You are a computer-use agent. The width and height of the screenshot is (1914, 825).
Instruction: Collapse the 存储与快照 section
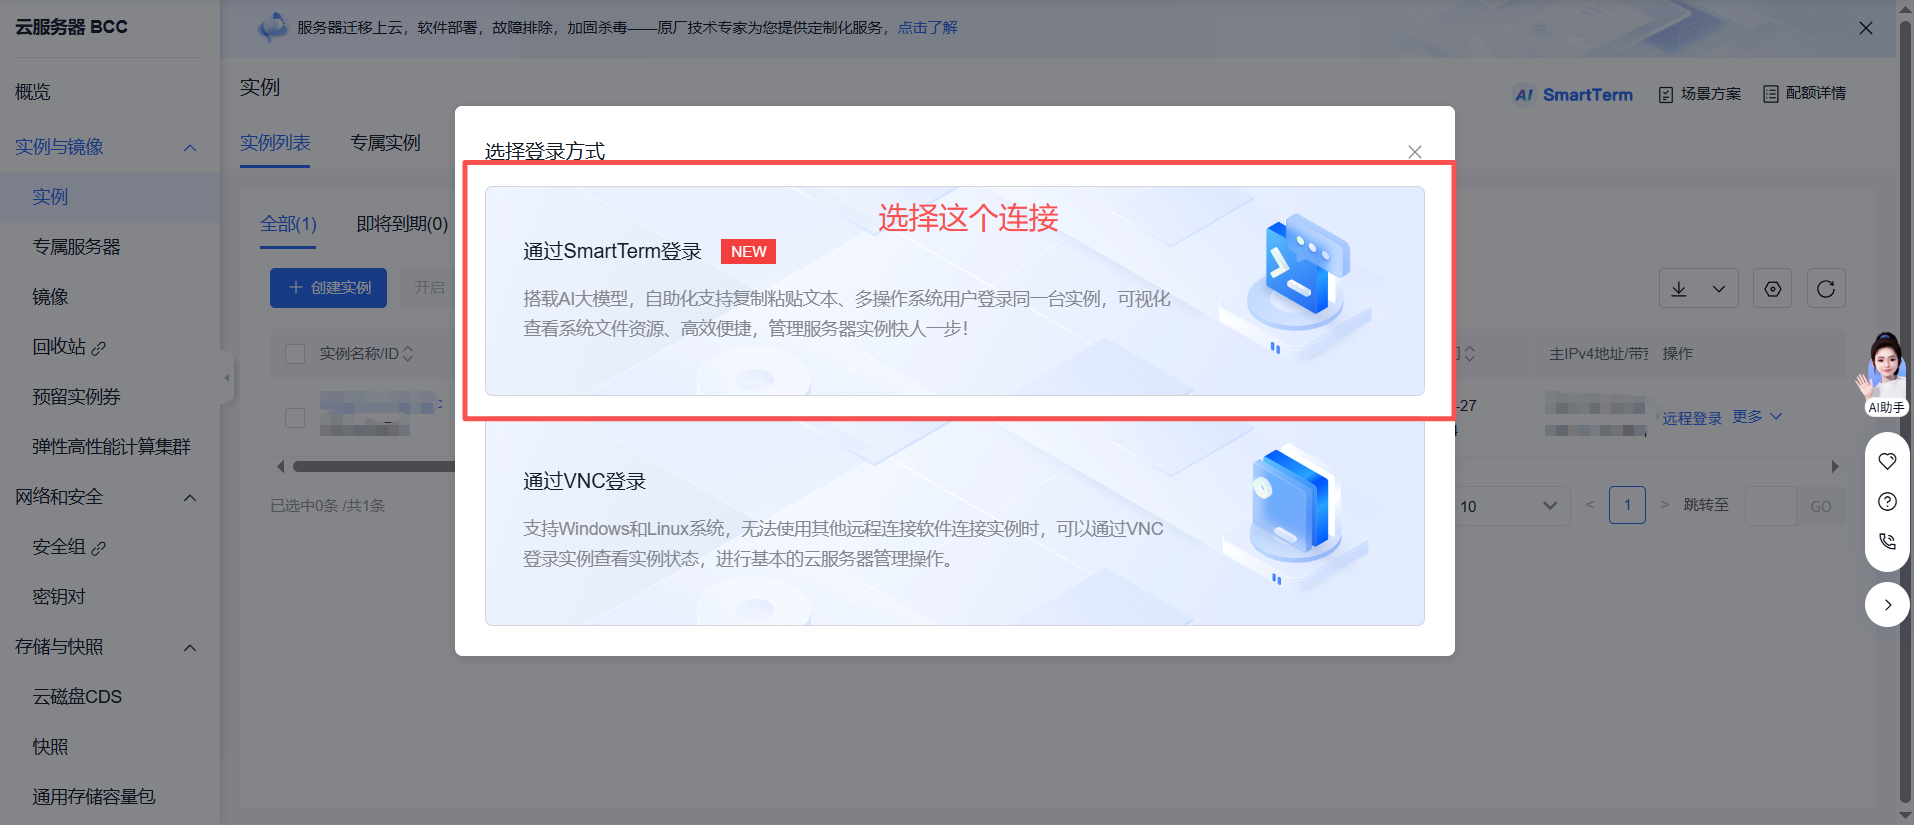[190, 648]
